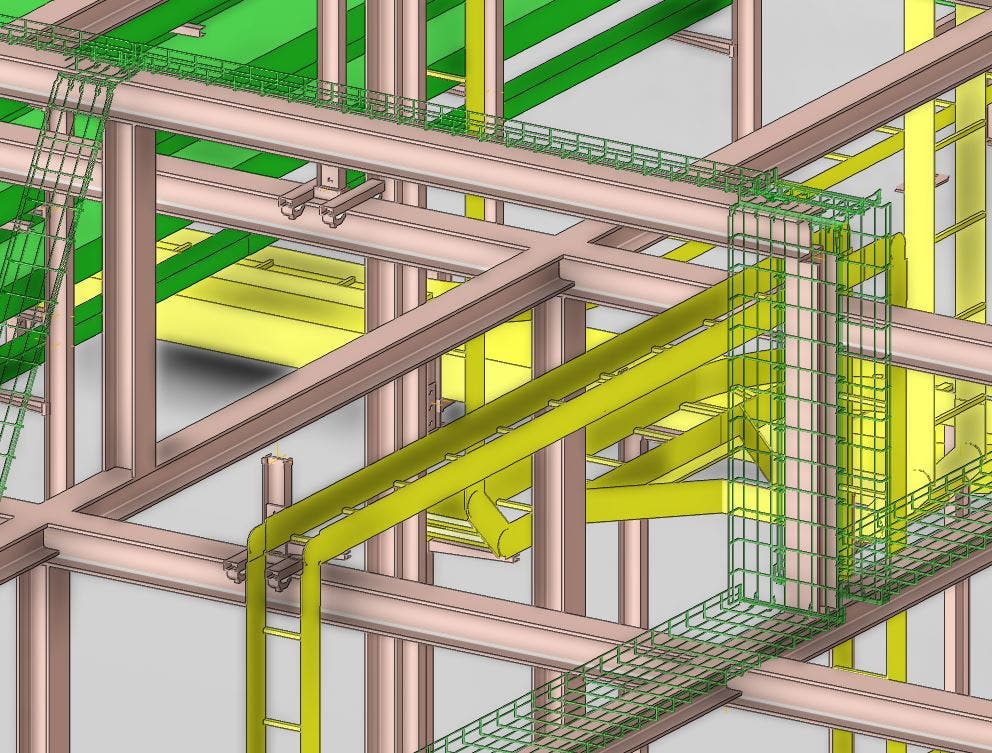The image size is (992, 753).
Task: Select the yellow half-pipe chute fitting under the duct
Action: 497,522
